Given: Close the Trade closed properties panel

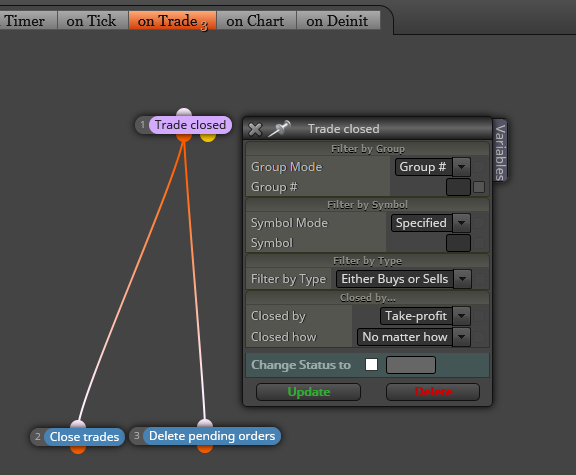Looking at the screenshot, I should click(255, 129).
